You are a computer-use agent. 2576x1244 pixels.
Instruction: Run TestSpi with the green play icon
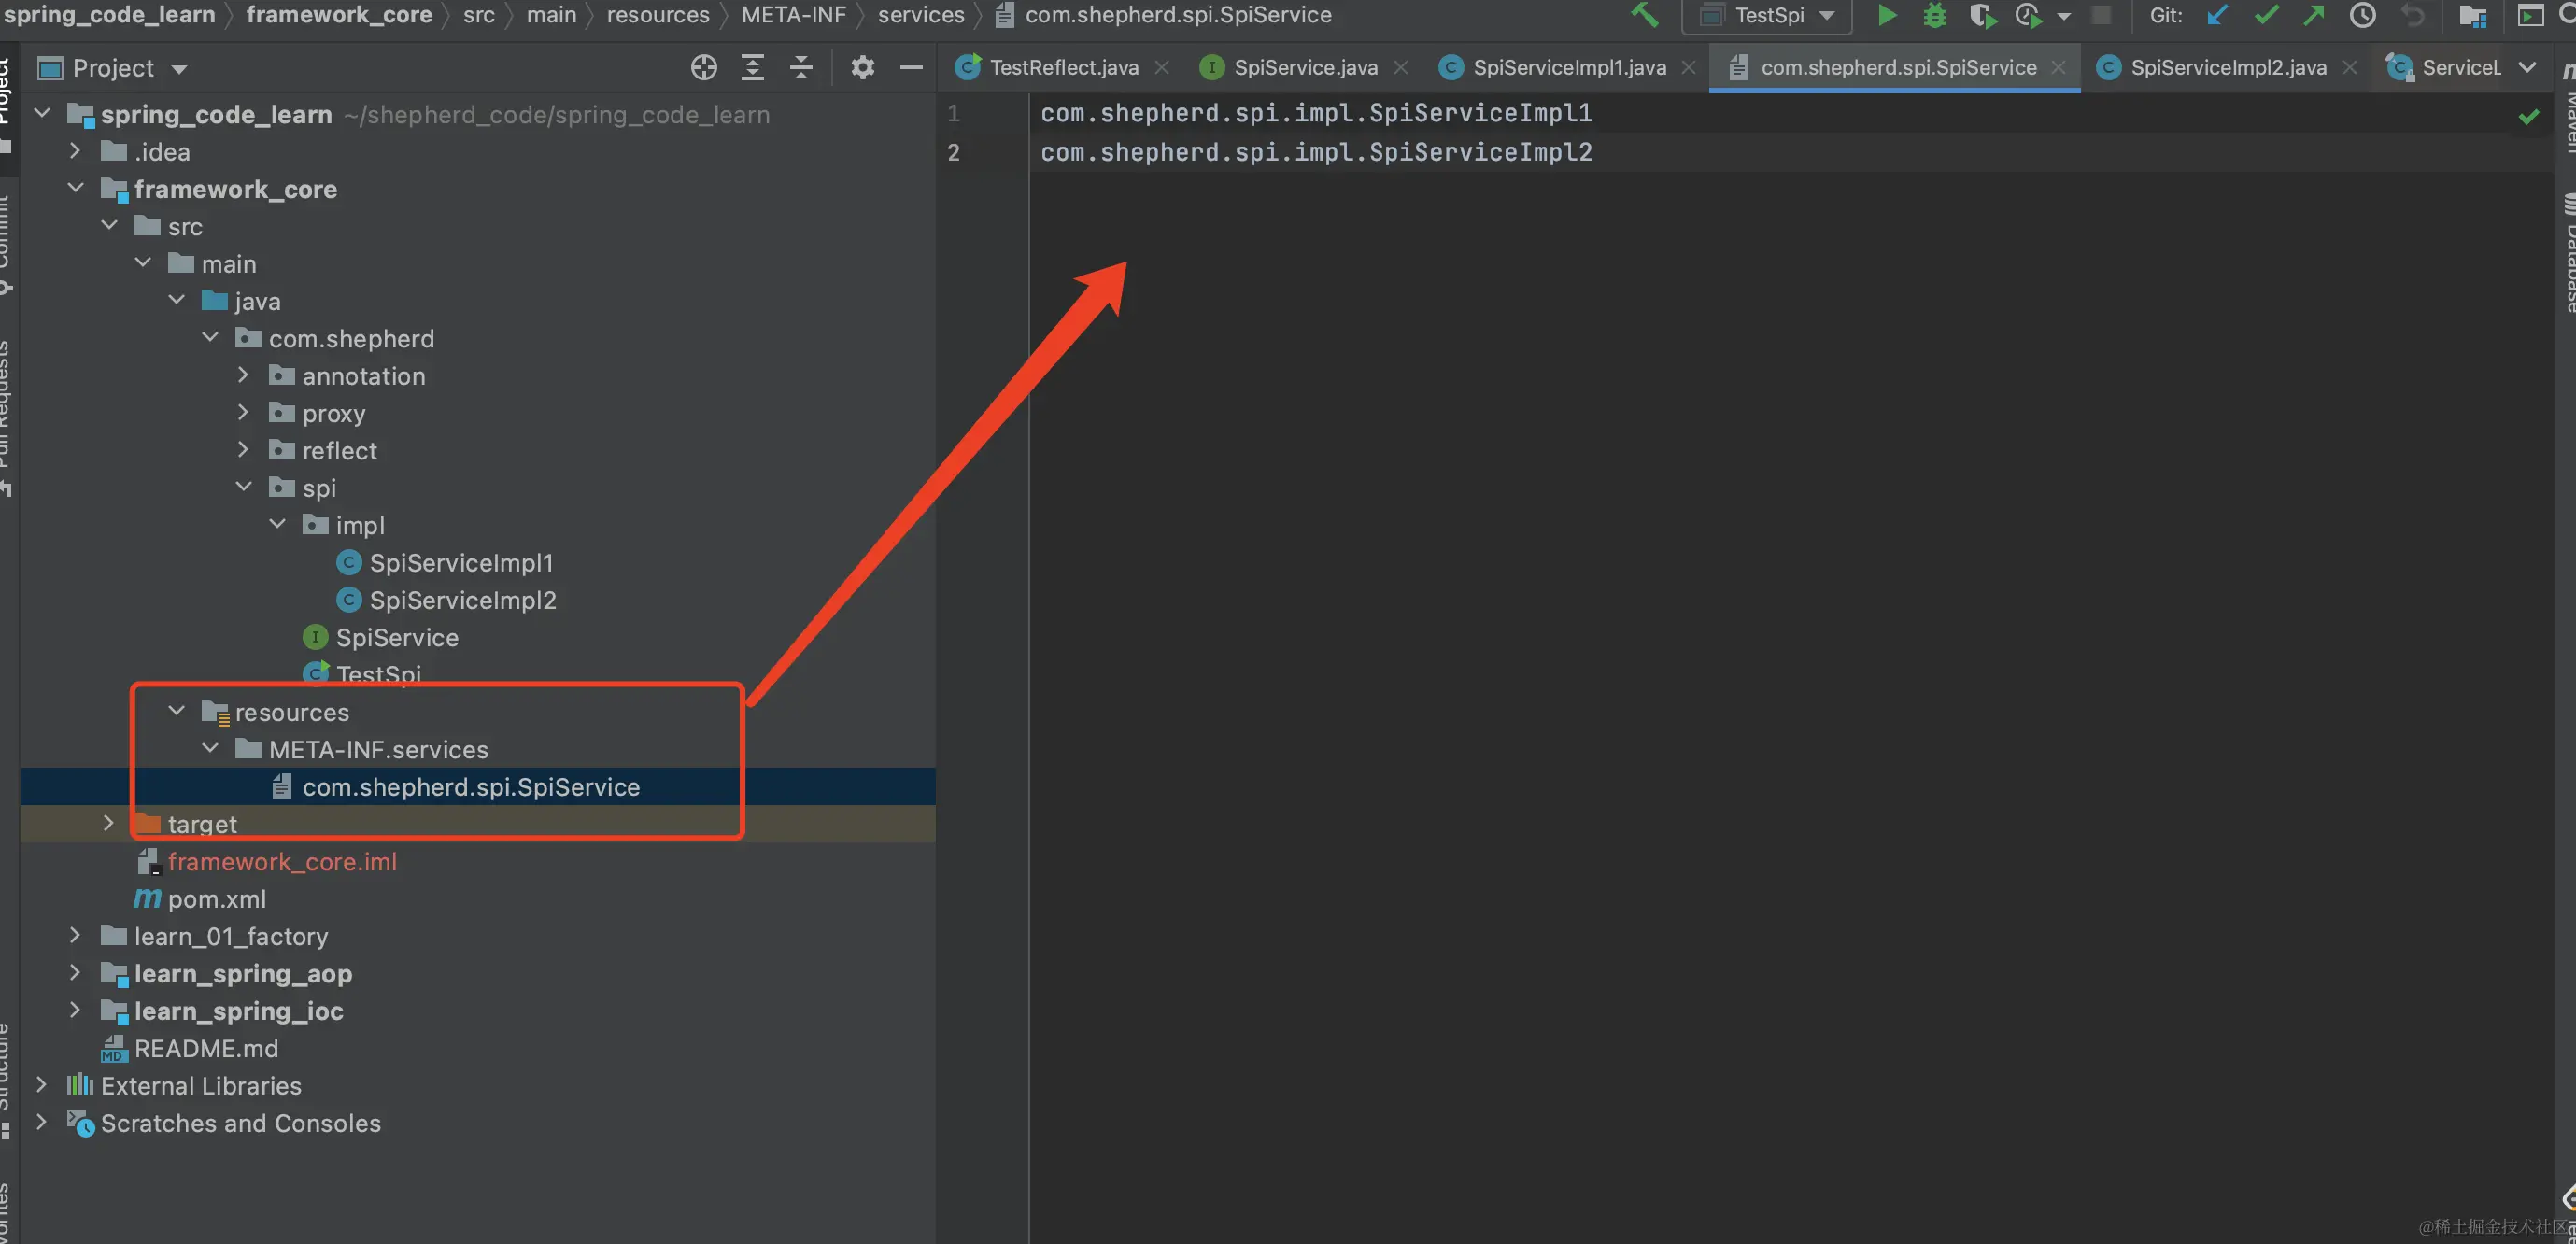coord(1887,15)
